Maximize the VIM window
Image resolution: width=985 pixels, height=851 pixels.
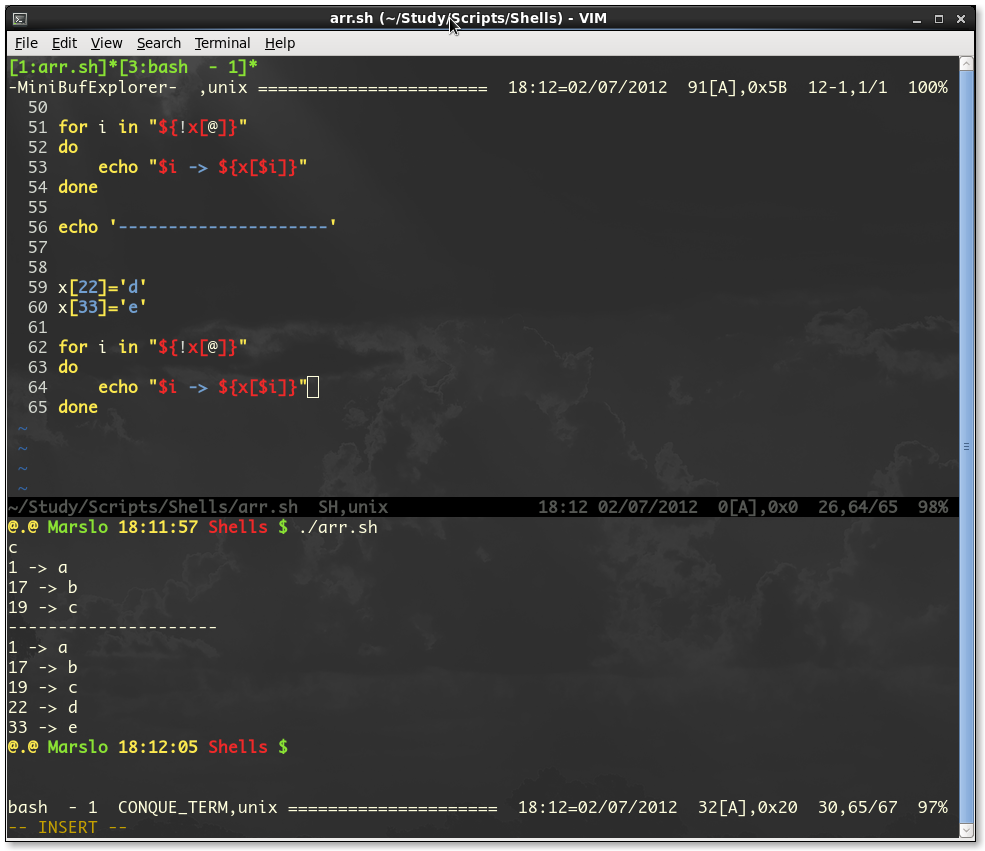point(939,19)
